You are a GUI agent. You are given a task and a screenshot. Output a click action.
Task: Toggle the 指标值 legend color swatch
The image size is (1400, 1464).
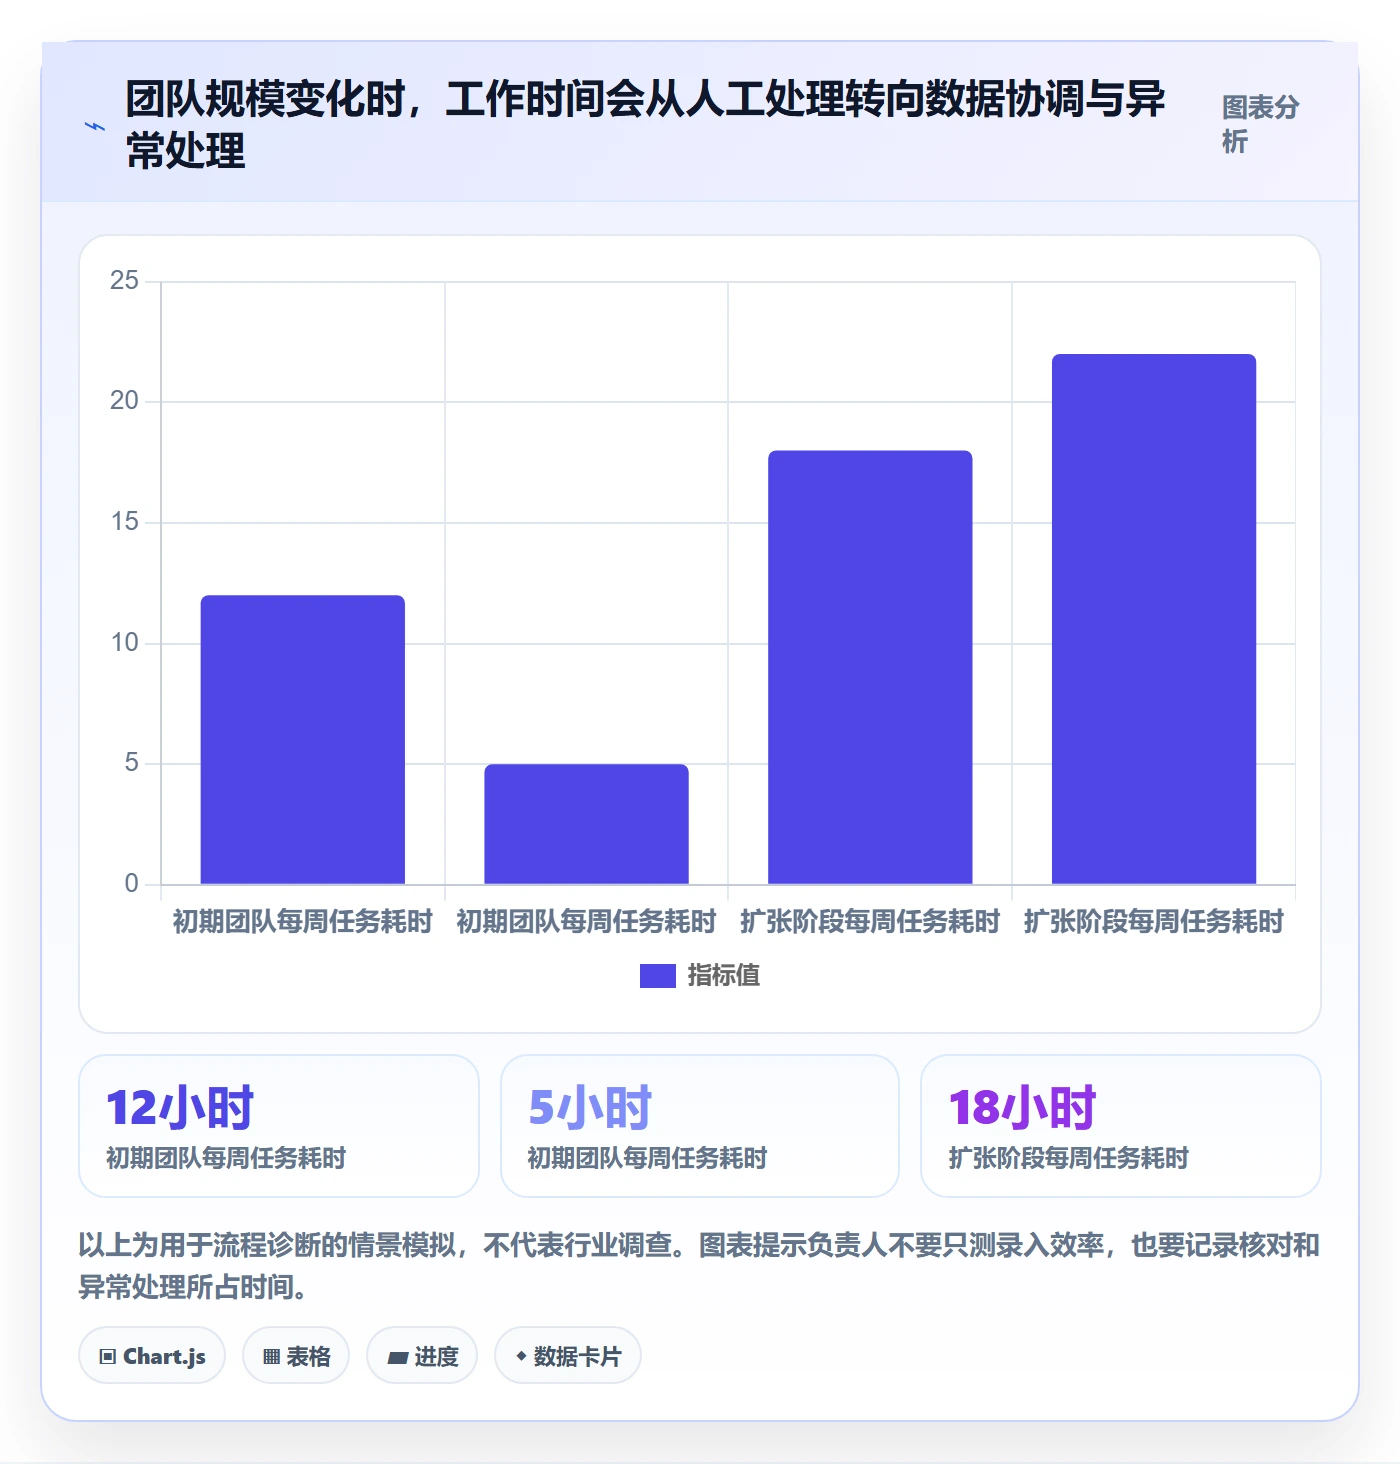(x=658, y=975)
